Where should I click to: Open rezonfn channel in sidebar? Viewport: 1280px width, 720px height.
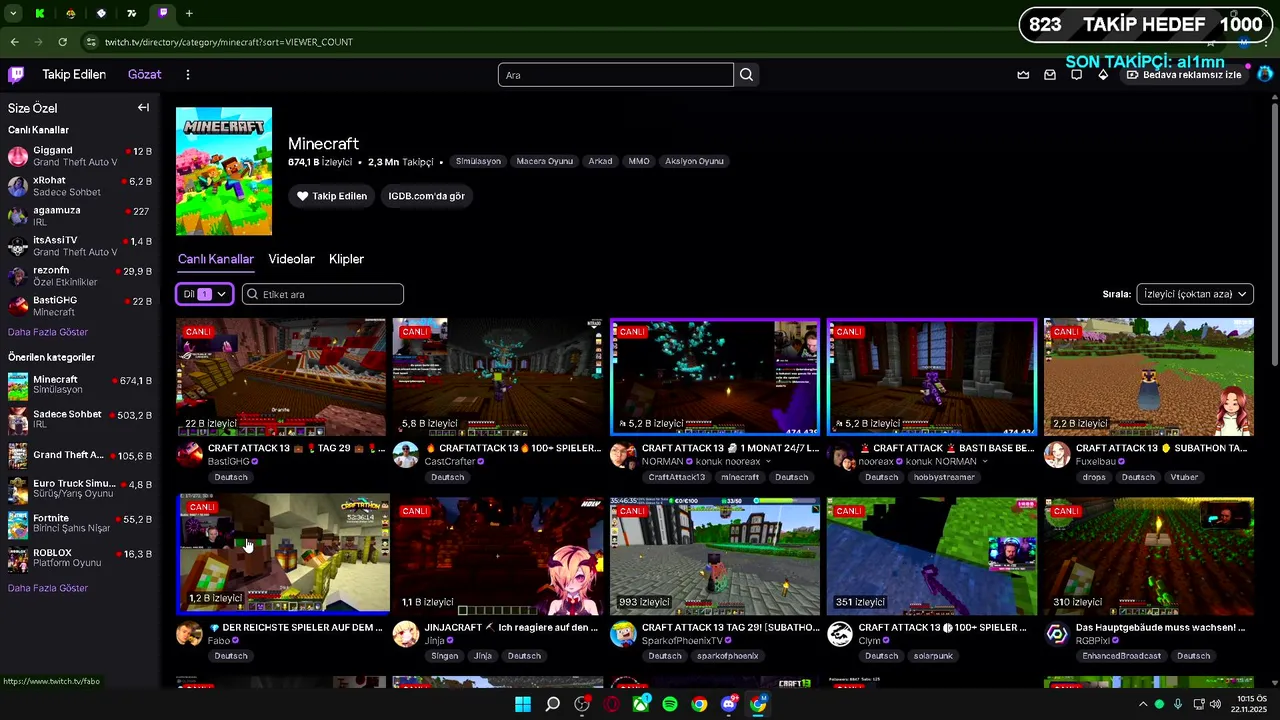point(80,276)
